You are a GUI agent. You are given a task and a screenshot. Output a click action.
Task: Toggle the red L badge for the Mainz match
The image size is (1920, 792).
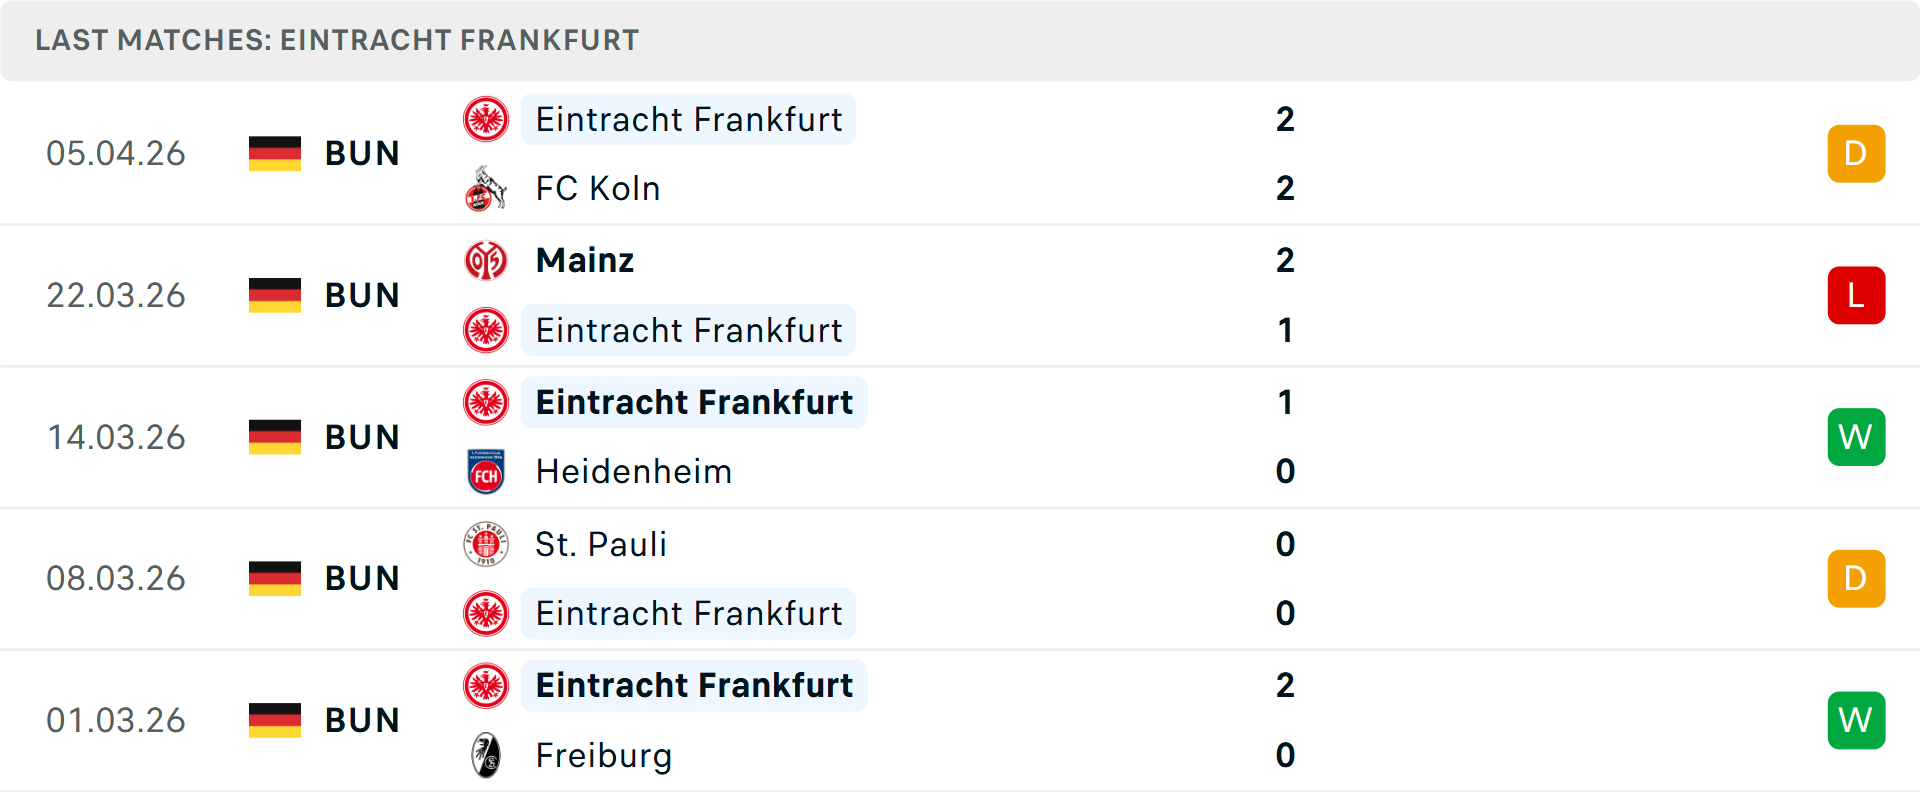(1856, 295)
